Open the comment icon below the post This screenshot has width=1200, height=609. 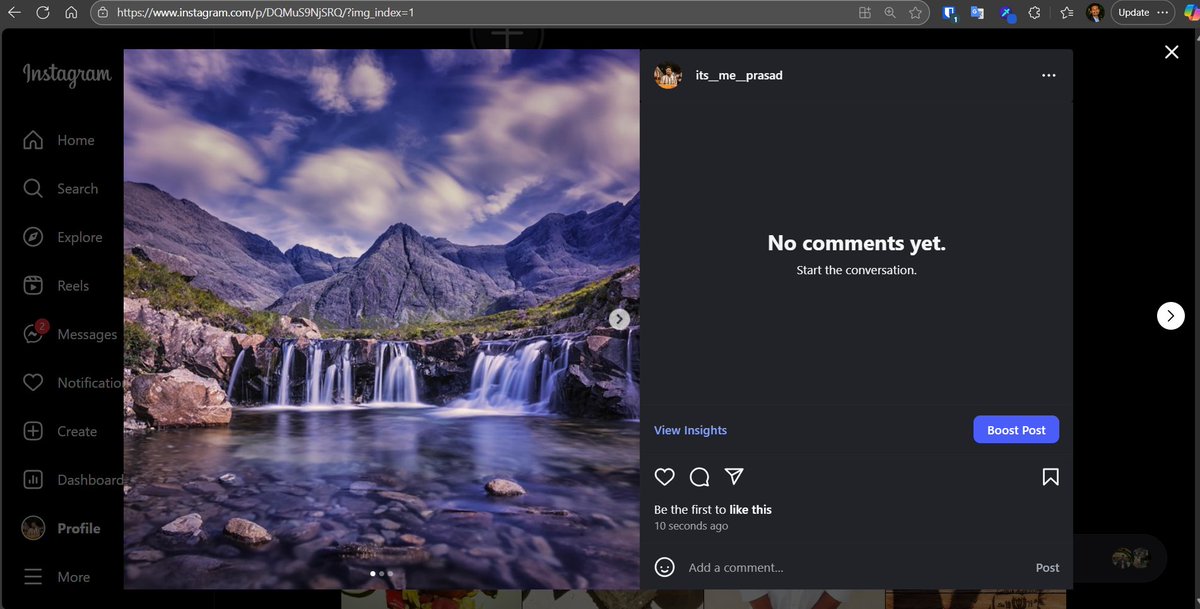pyautogui.click(x=699, y=477)
